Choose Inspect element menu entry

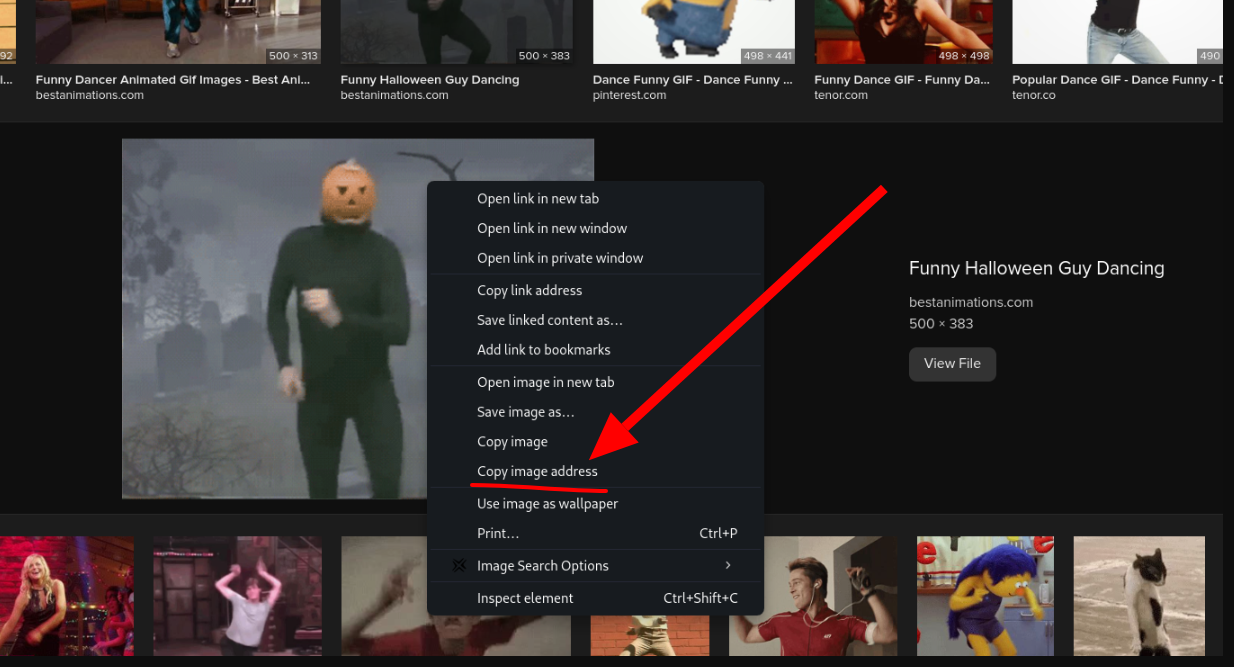click(525, 599)
